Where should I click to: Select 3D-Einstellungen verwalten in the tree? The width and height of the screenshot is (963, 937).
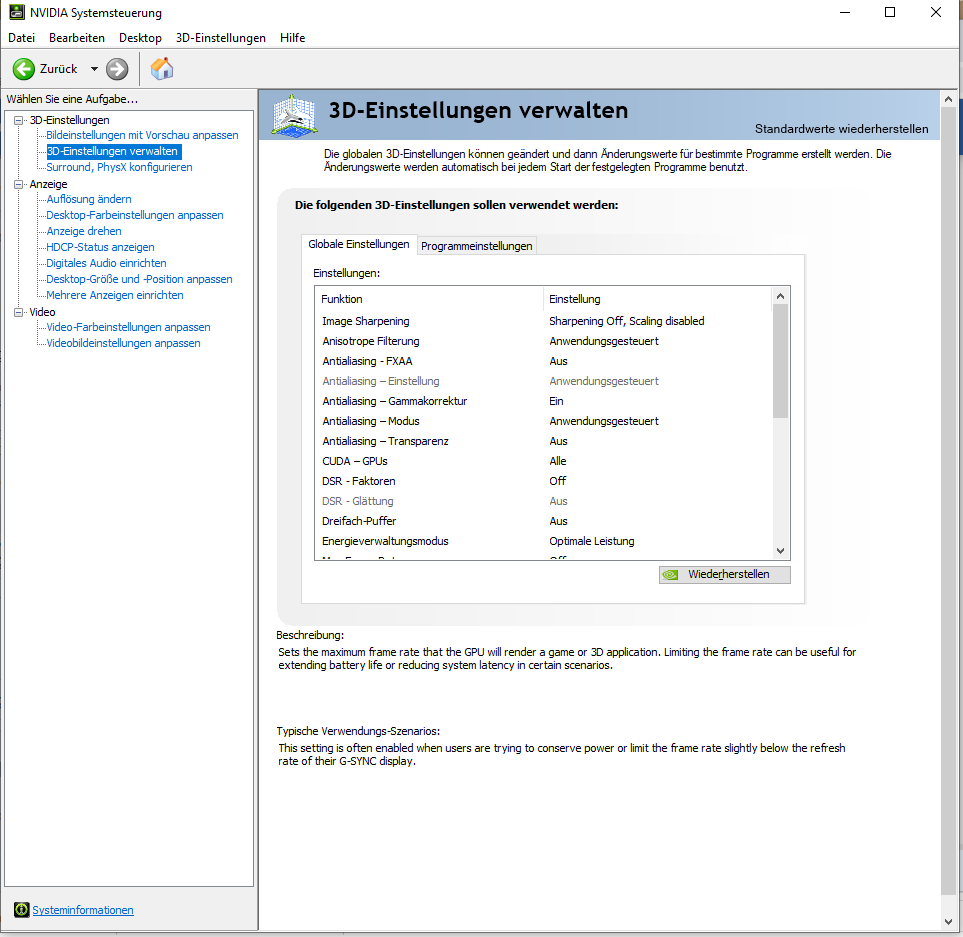pyautogui.click(x=114, y=151)
